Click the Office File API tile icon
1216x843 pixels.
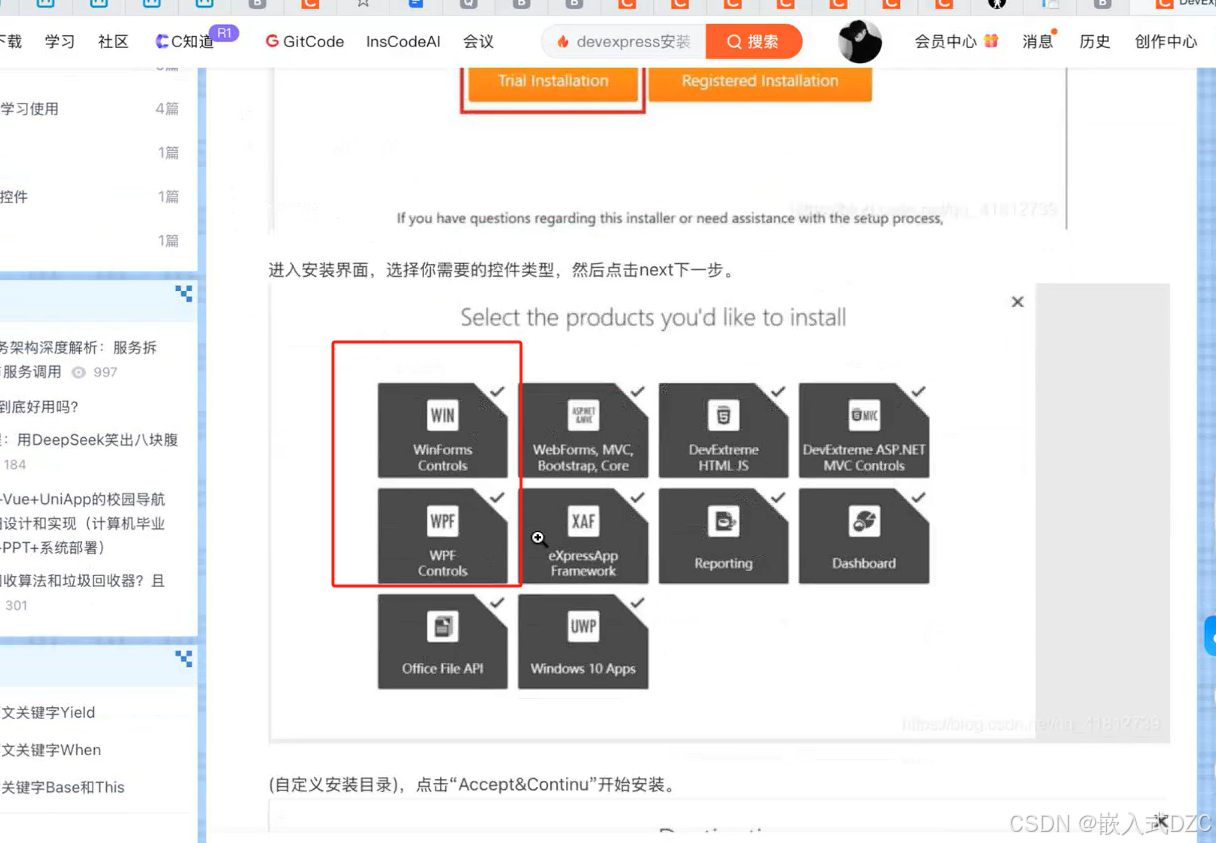click(443, 626)
